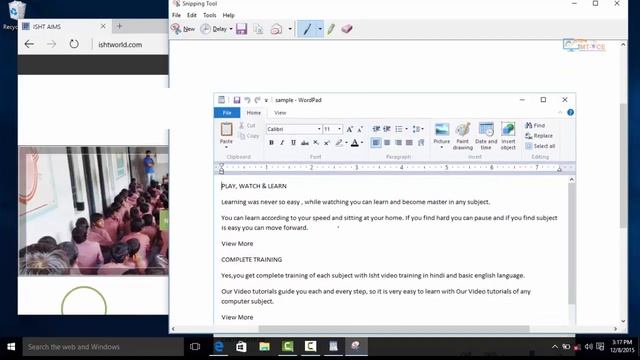Click the browser refresh icon

[73, 44]
